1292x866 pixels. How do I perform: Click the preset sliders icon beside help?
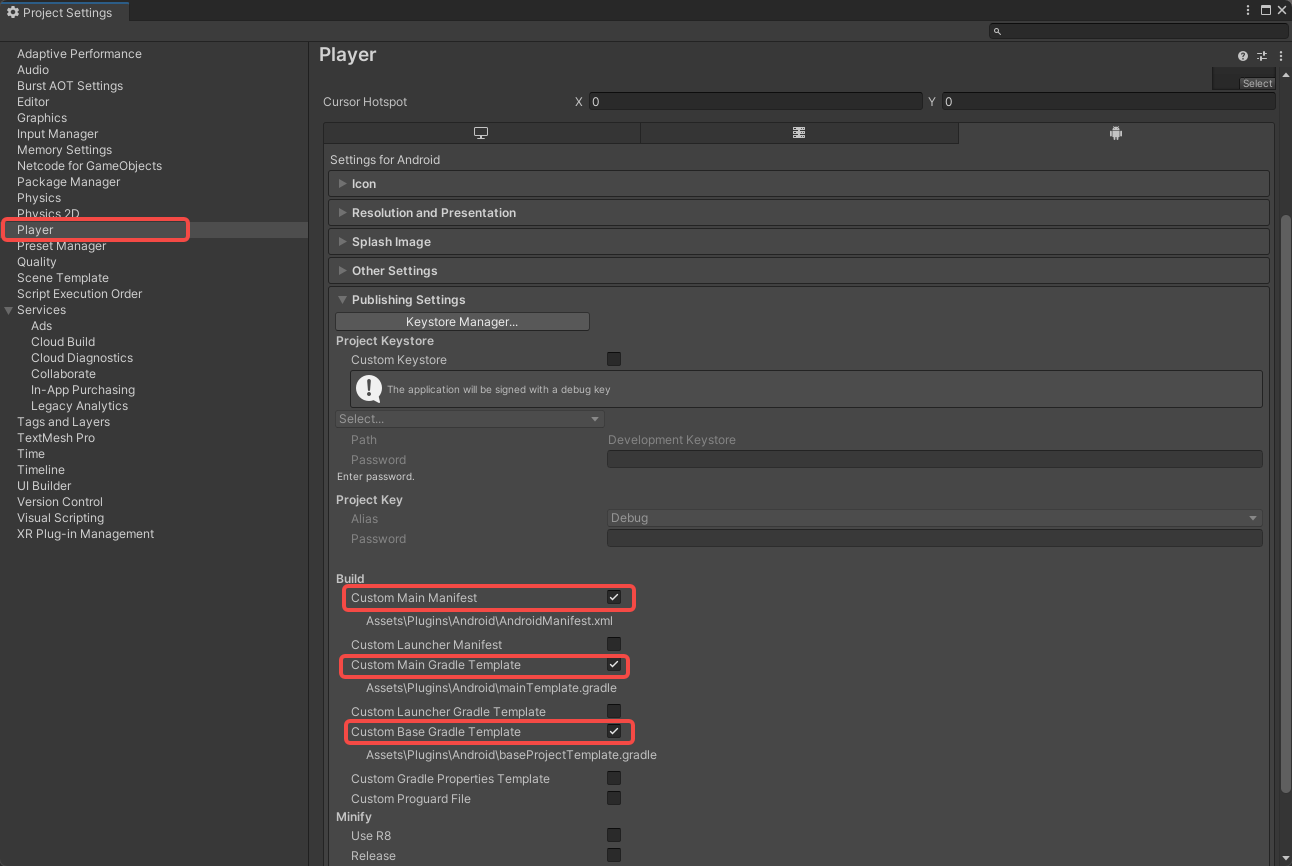click(x=1262, y=56)
